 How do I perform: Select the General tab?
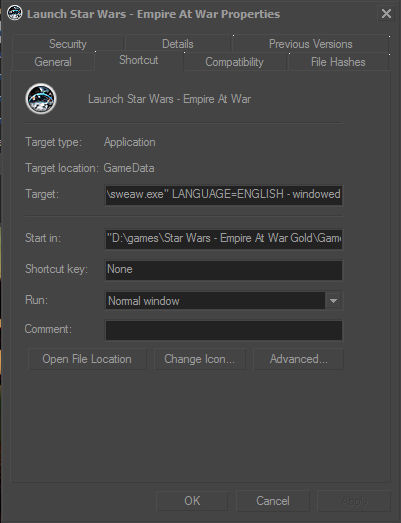pos(53,62)
